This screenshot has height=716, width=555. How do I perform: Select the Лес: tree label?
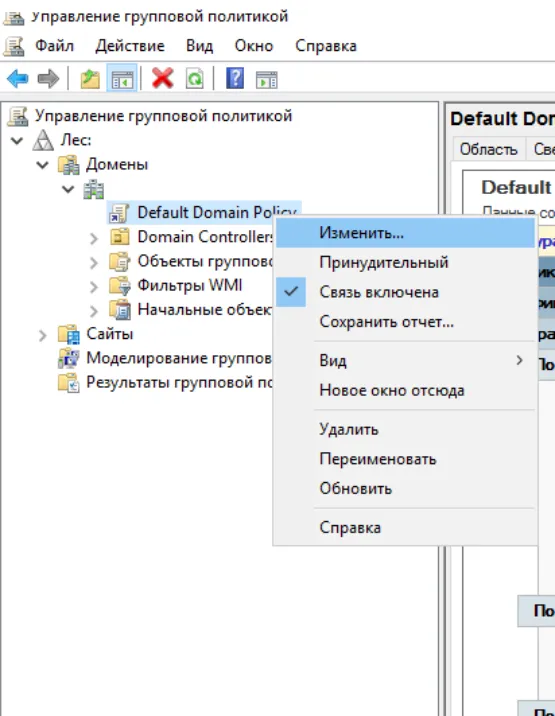pyautogui.click(x=76, y=140)
